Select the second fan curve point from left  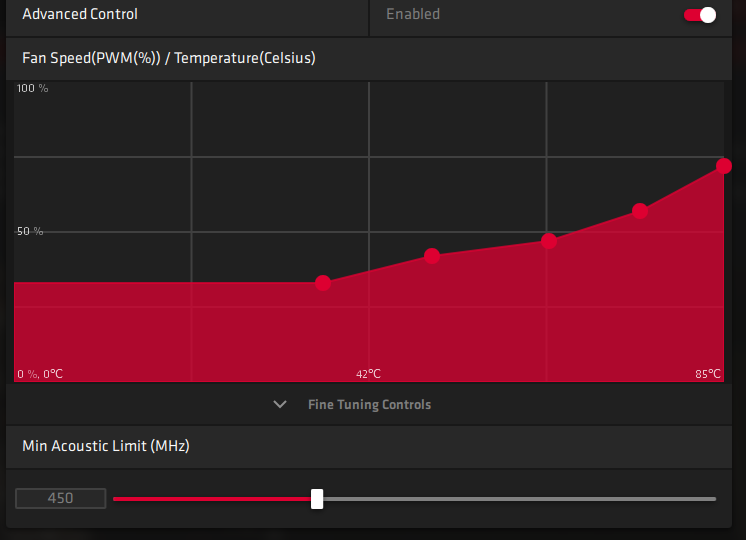click(x=432, y=256)
